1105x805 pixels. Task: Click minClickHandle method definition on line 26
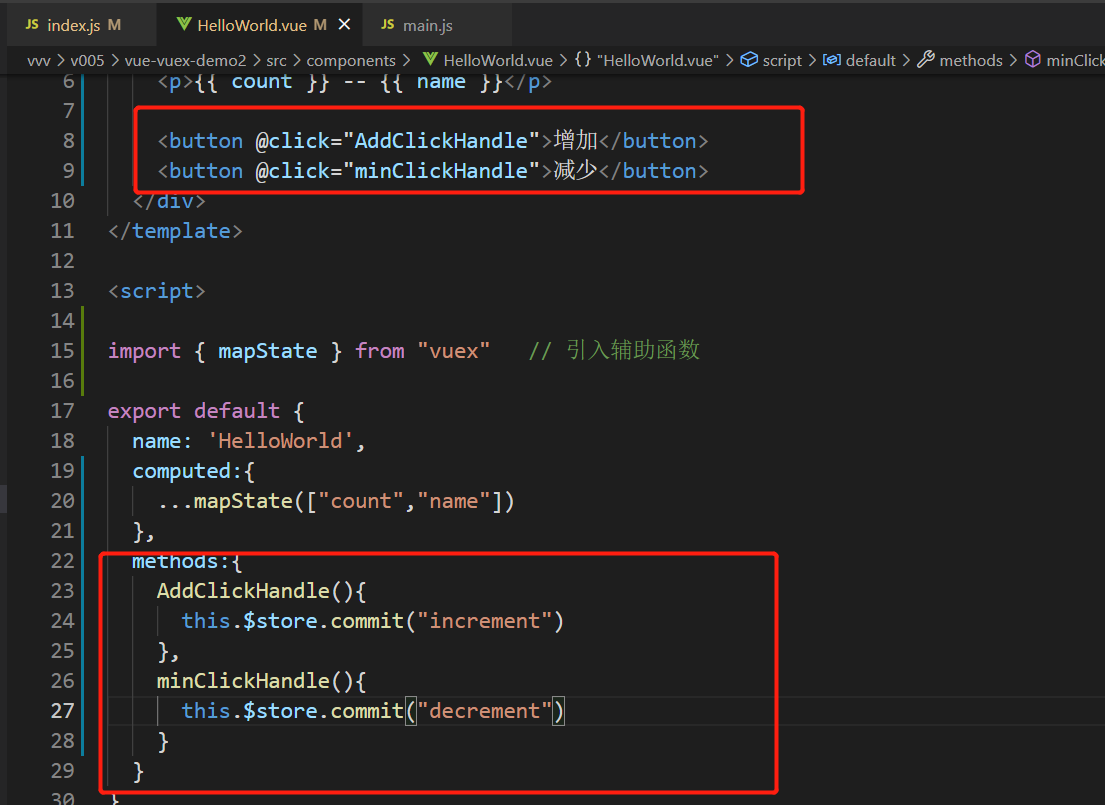coord(243,681)
